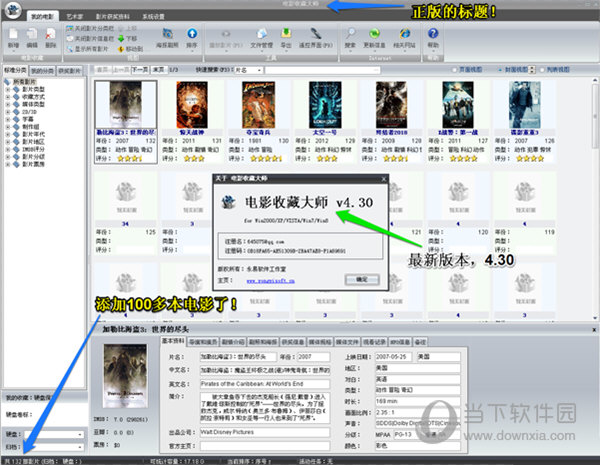Open the 导演和演员 details tab
The image size is (600, 465).
[x=203, y=342]
